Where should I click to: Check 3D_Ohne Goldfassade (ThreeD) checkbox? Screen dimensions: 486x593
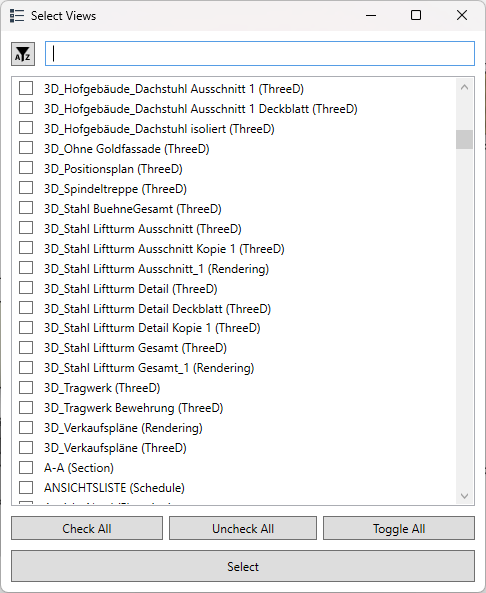pyautogui.click(x=26, y=147)
